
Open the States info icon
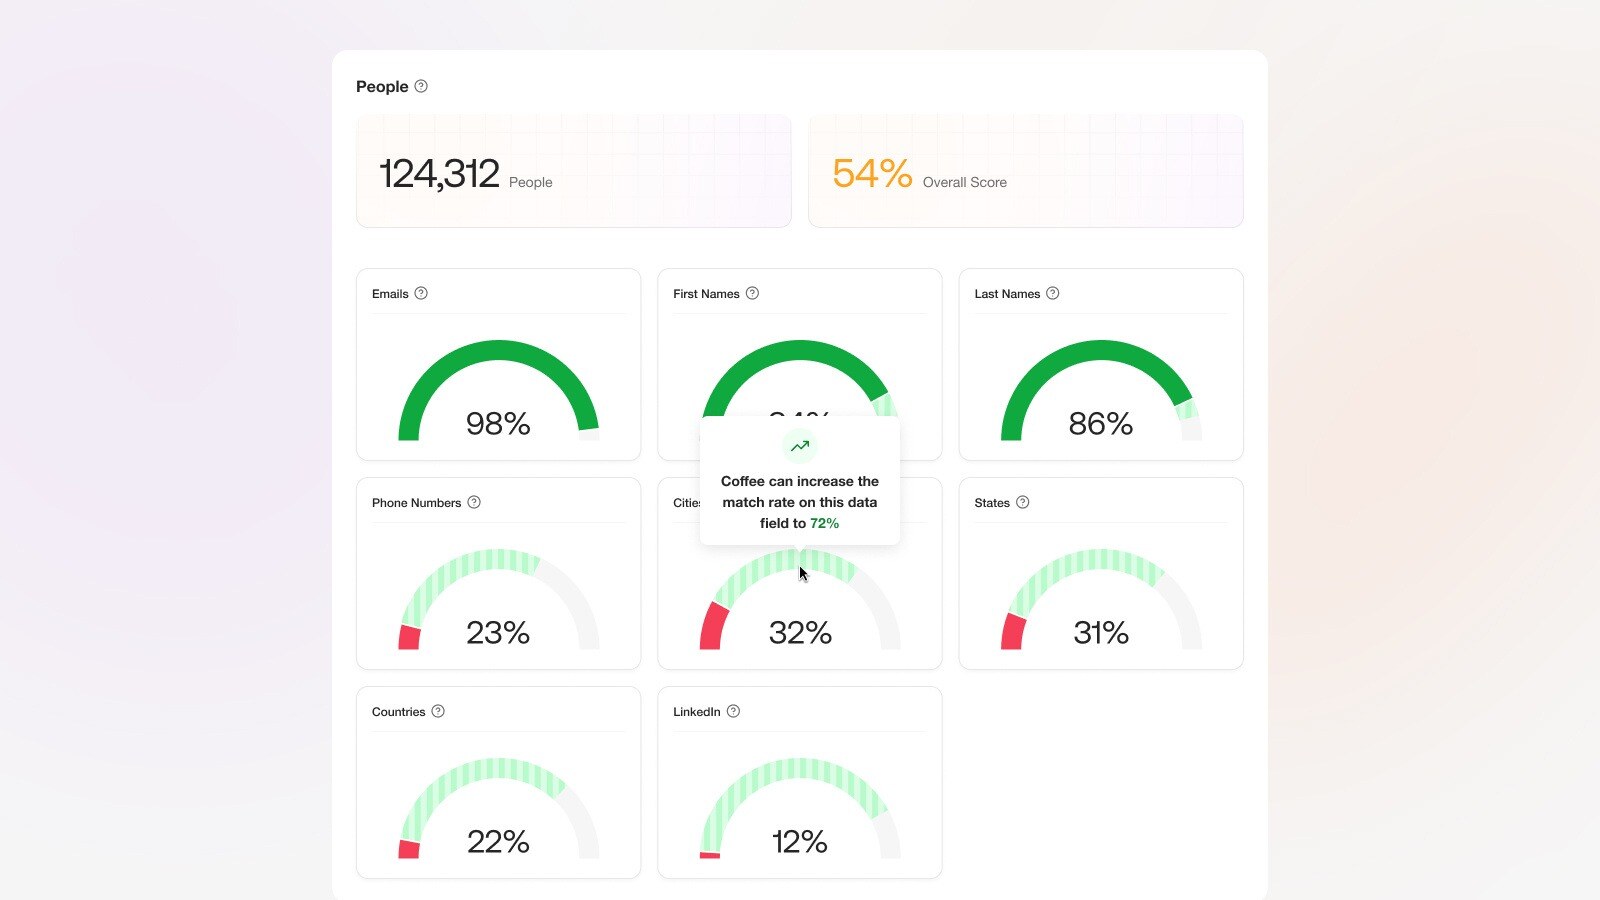1022,502
